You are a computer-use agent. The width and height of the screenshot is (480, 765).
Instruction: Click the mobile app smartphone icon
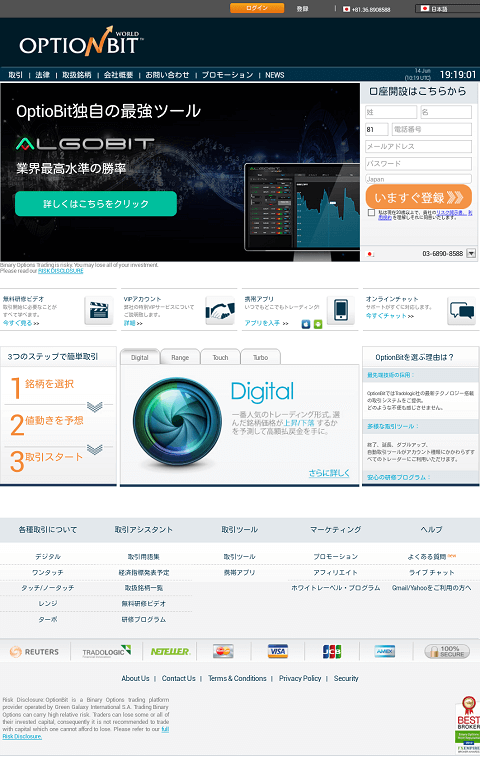tap(341, 310)
